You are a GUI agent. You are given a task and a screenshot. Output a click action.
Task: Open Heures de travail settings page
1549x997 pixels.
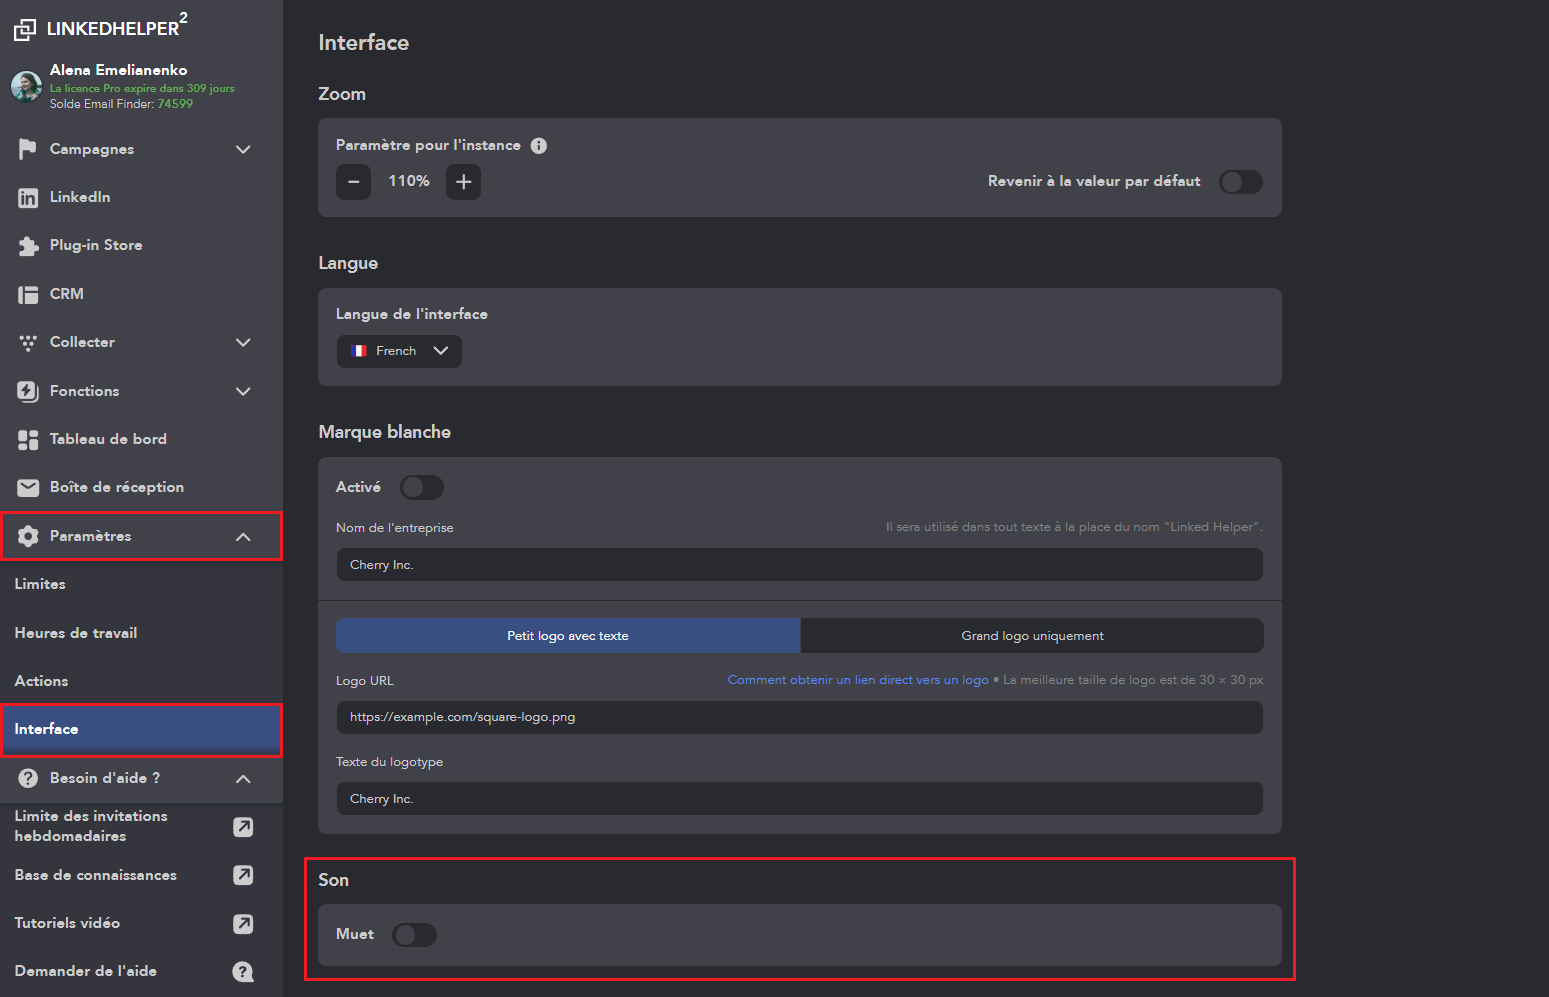[x=76, y=633]
